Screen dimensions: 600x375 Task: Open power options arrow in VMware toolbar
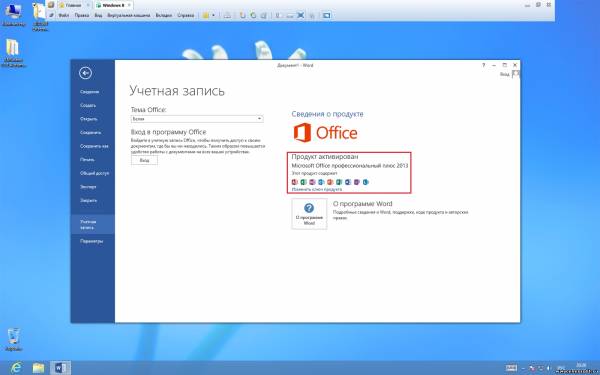click(x=213, y=15)
